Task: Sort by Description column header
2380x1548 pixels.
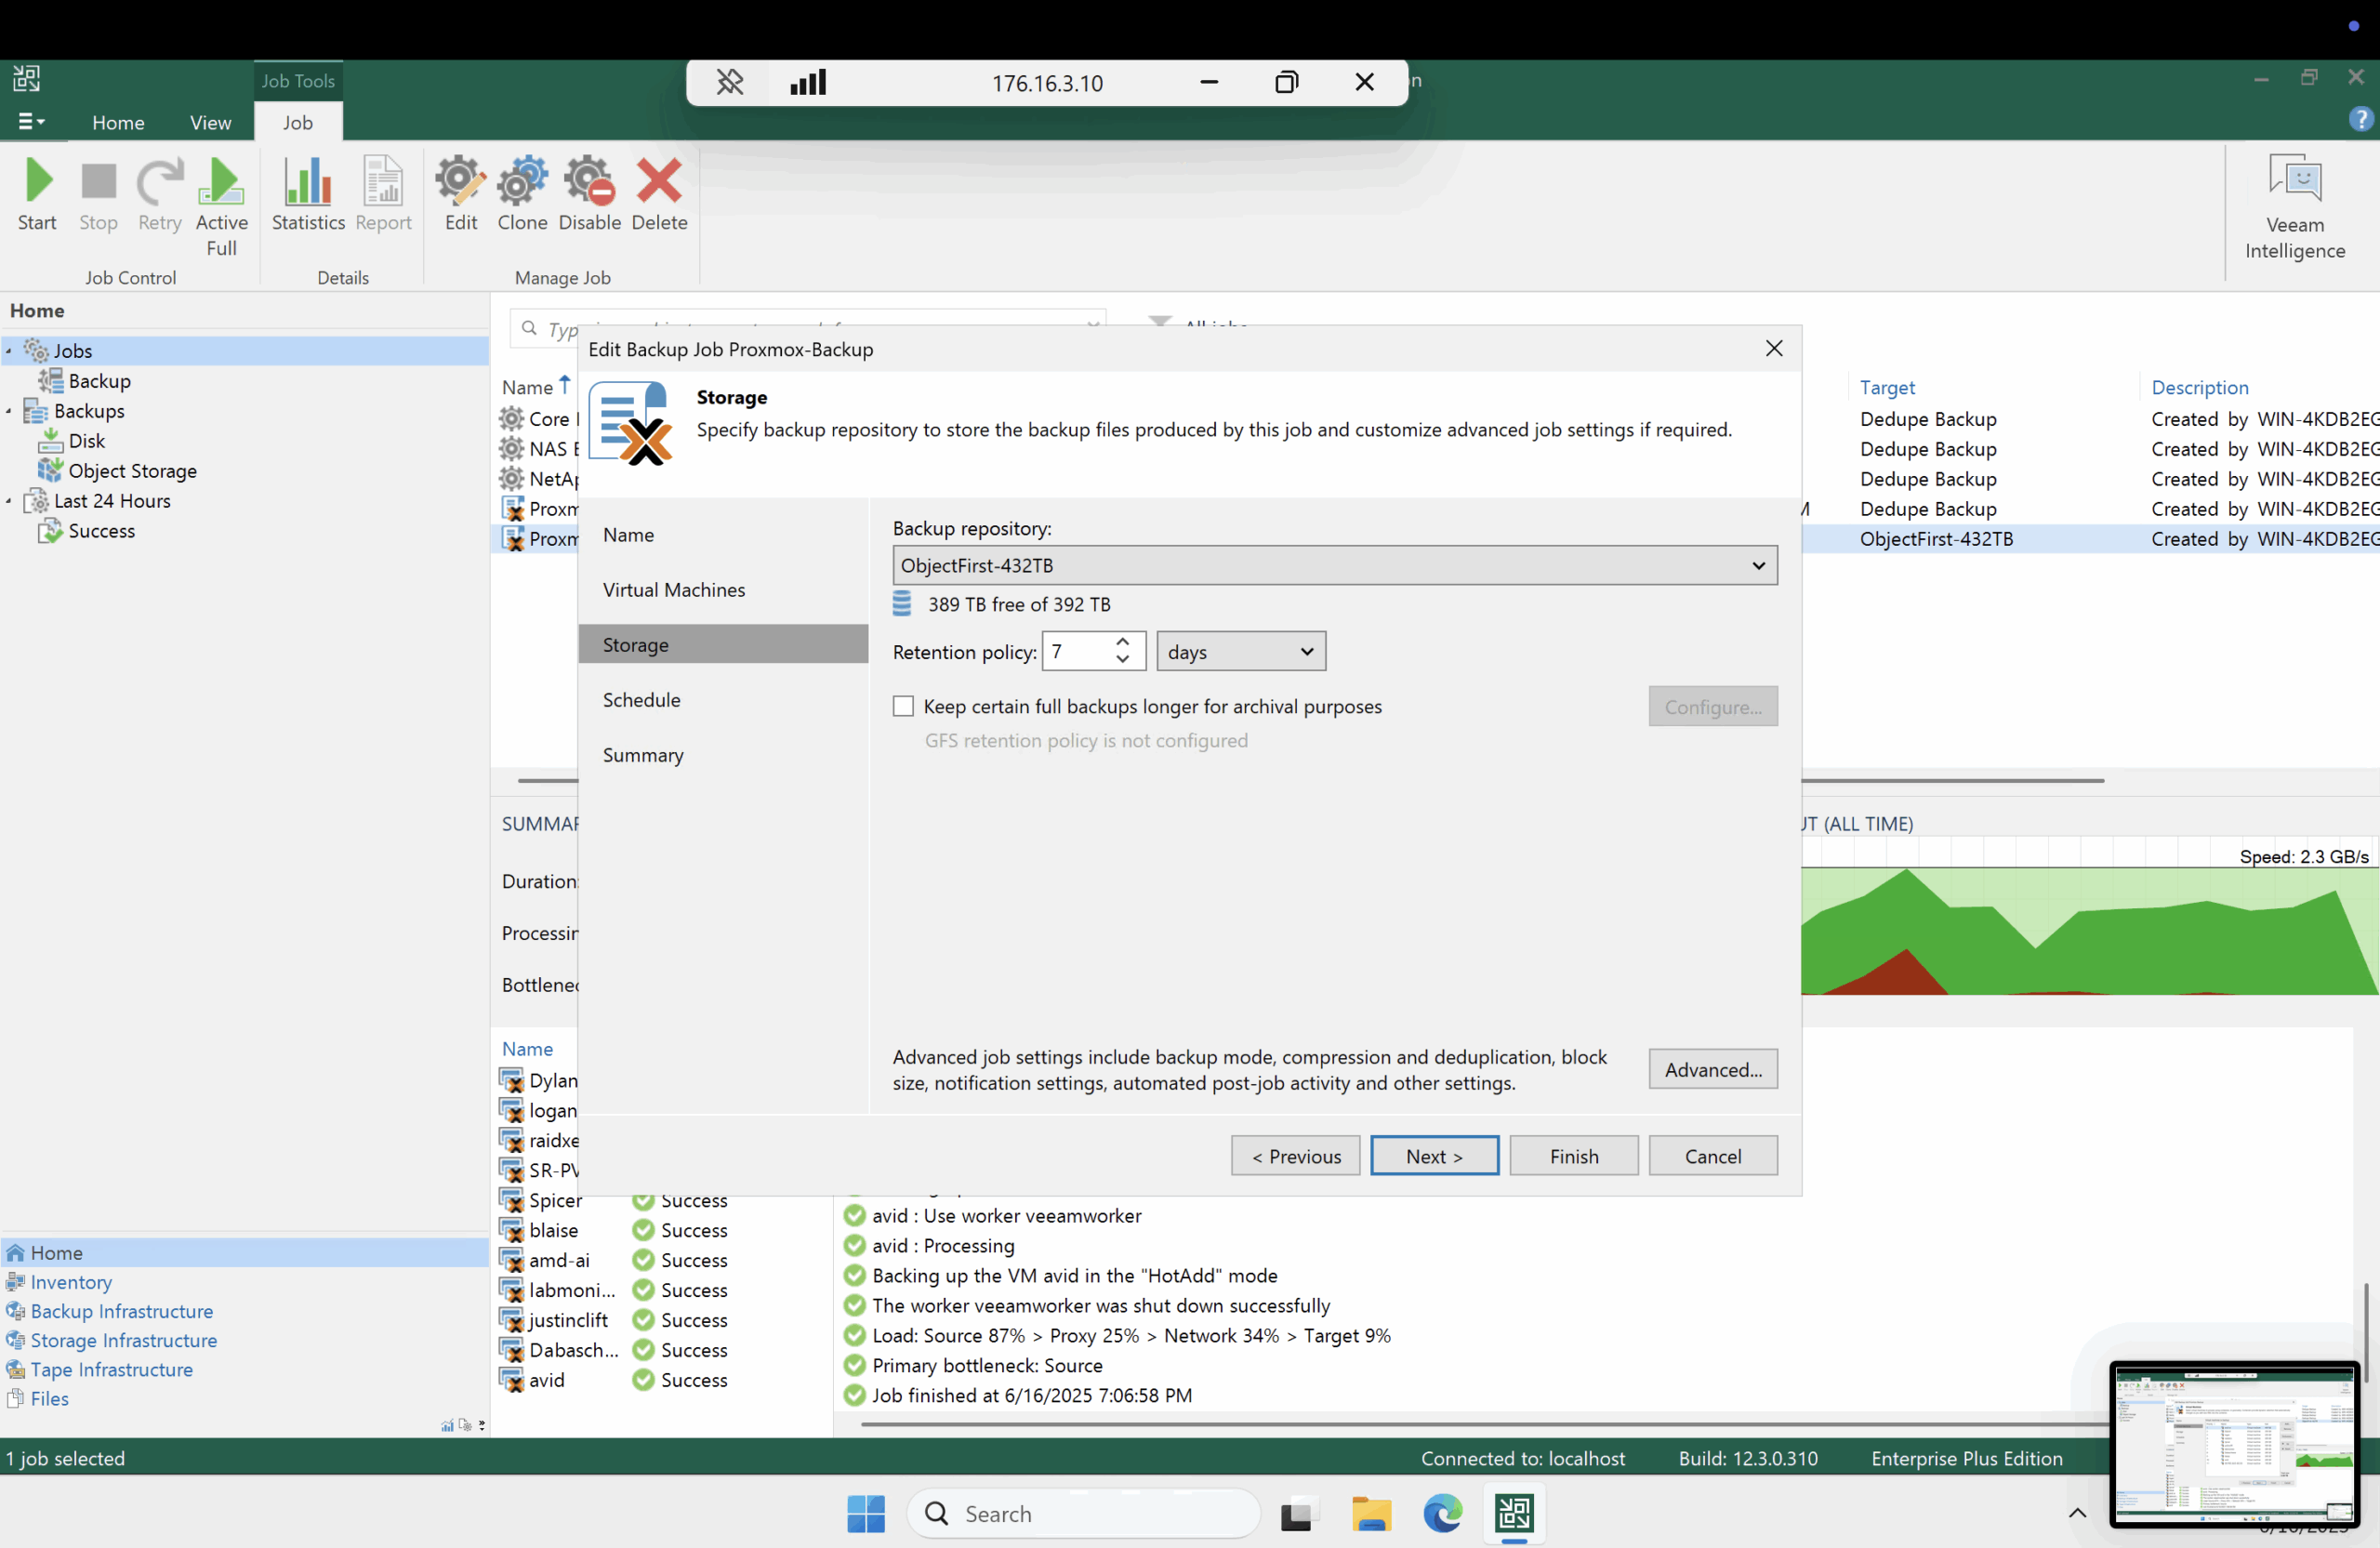Action: pos(2199,387)
